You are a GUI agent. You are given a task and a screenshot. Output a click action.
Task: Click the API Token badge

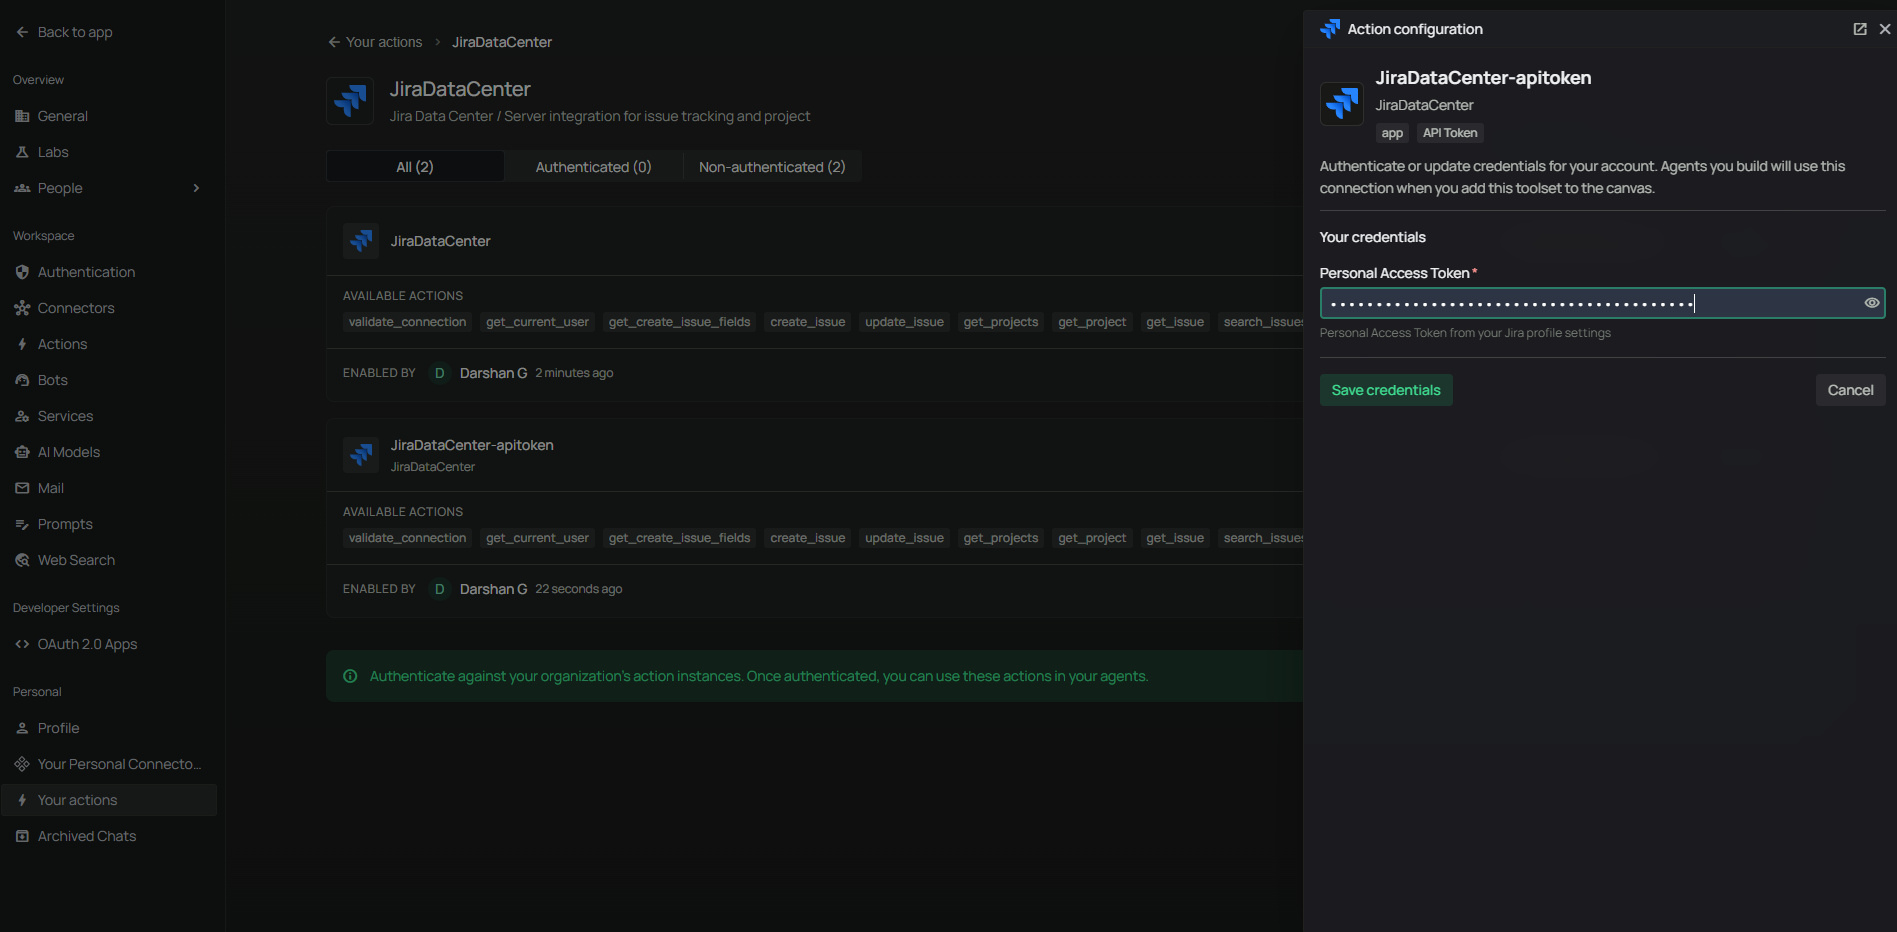[1450, 133]
